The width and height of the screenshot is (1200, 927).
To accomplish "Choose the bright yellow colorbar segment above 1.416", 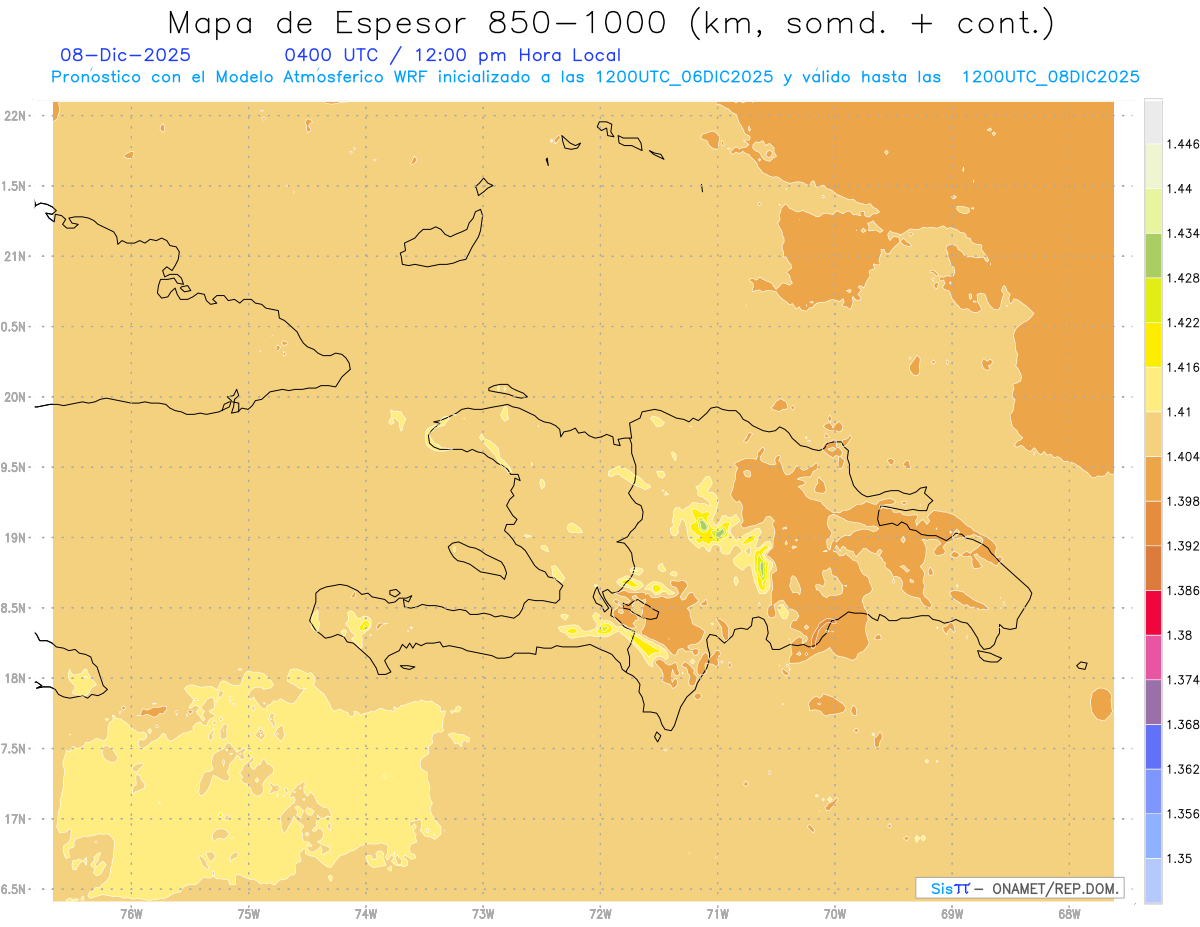I will [1153, 344].
